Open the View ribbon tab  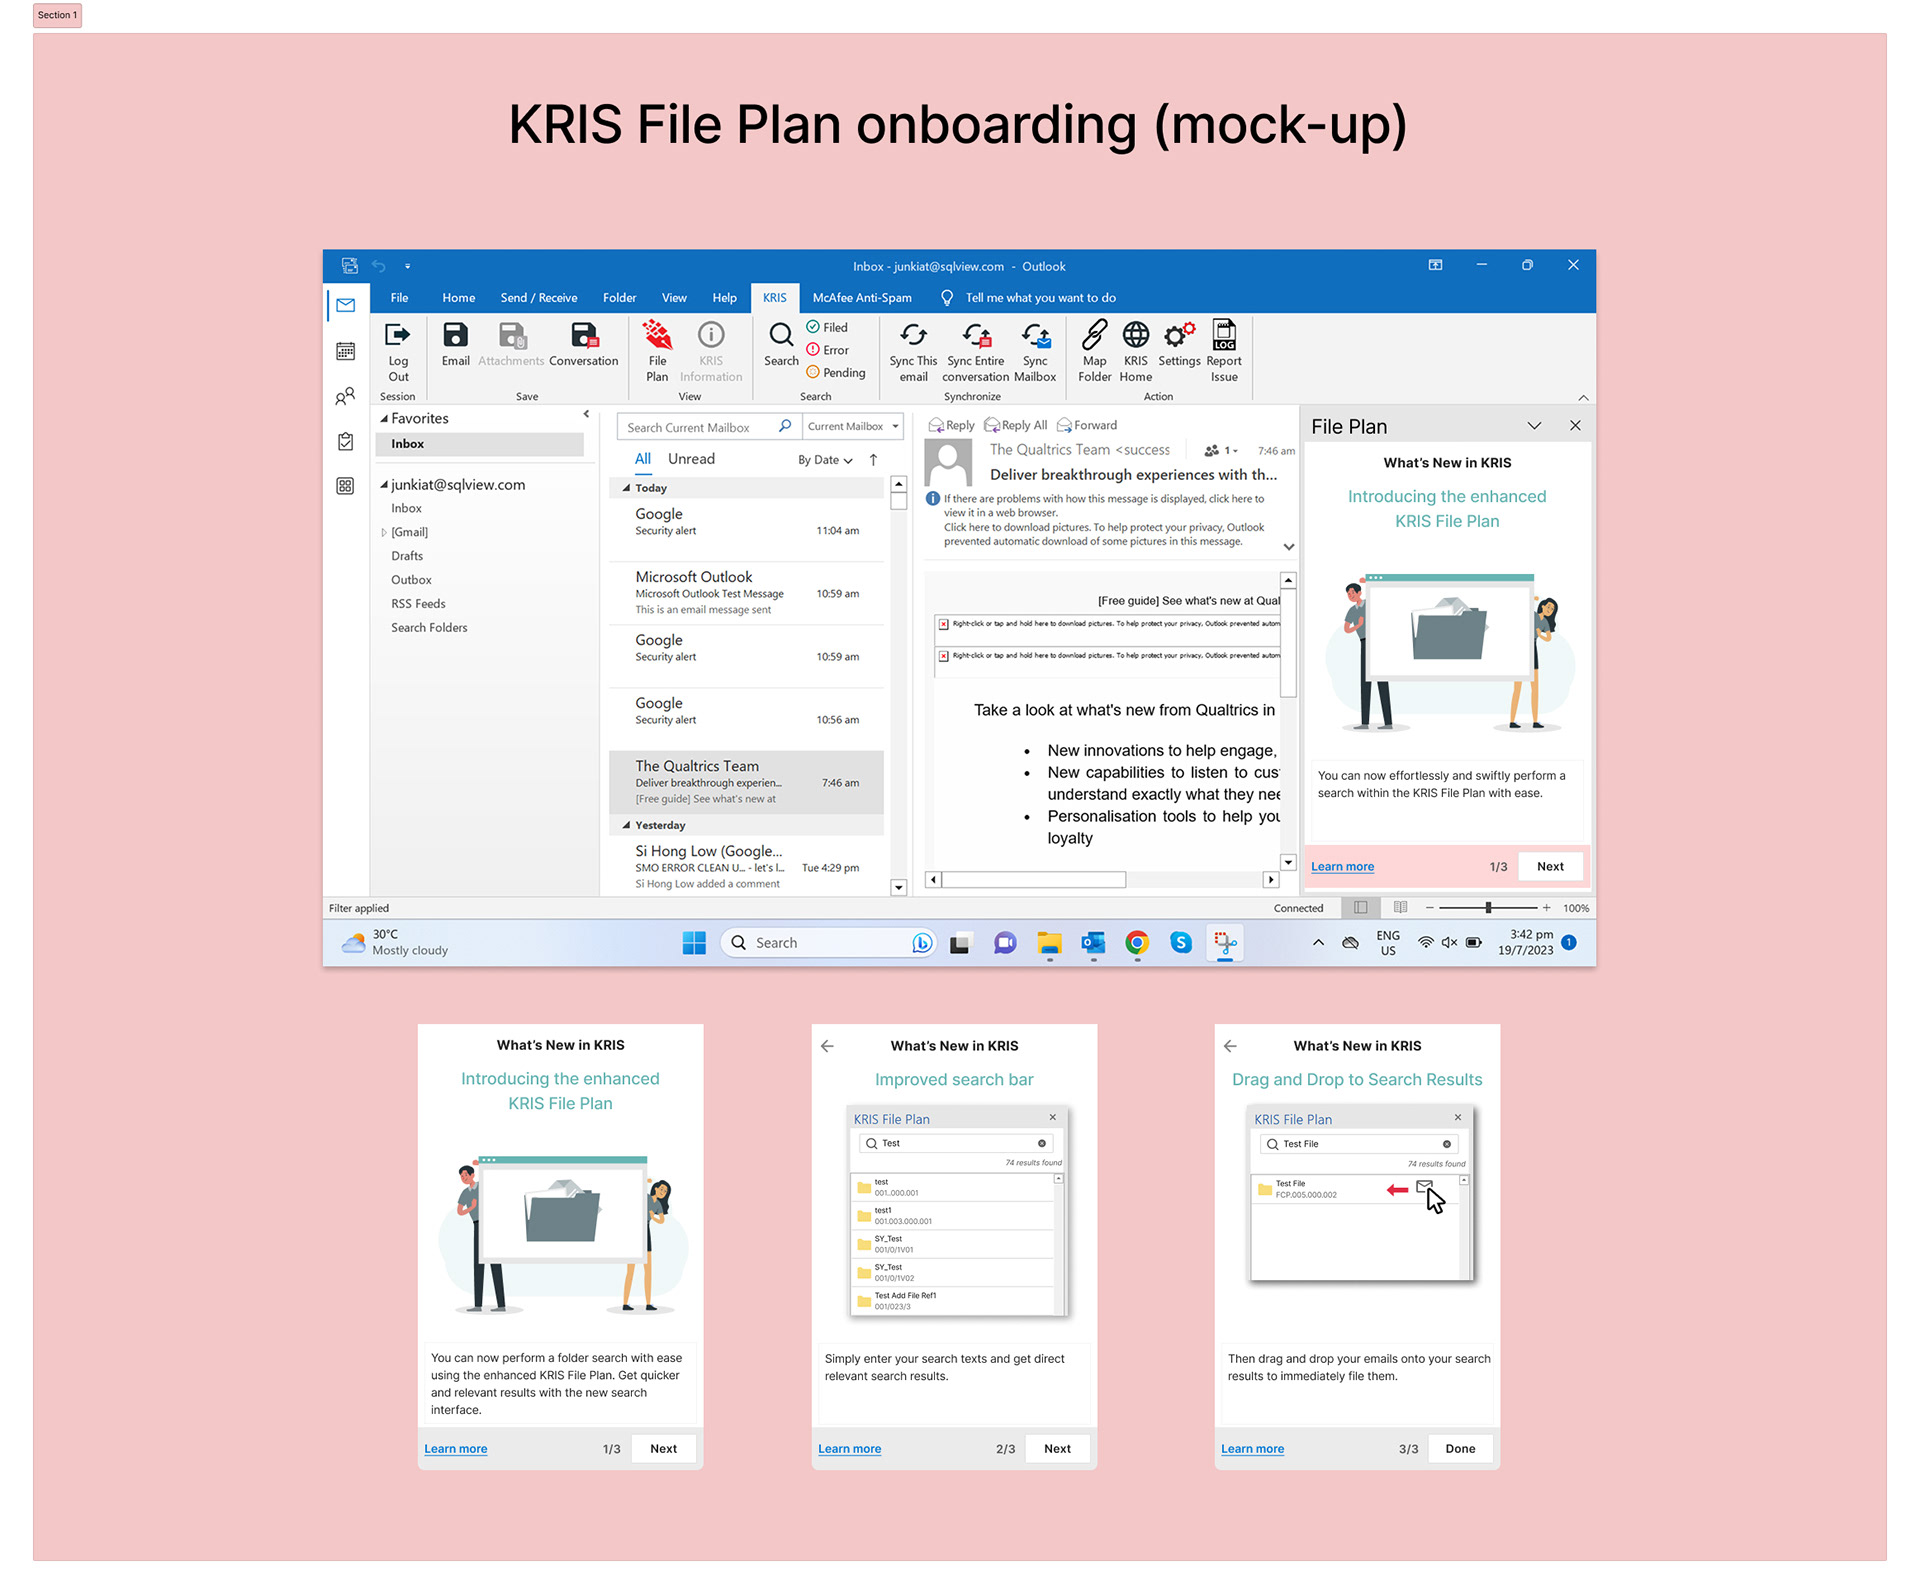pos(674,298)
